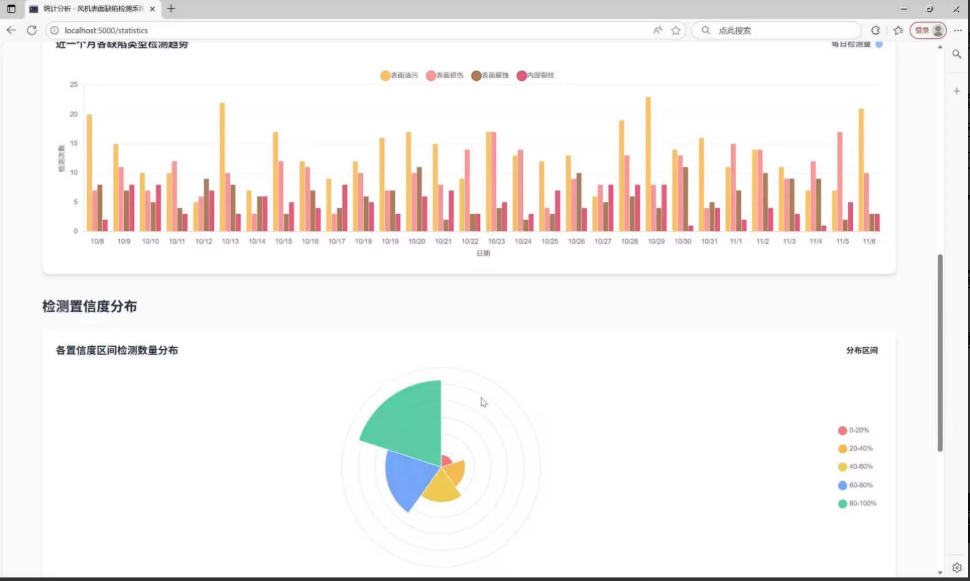The height and width of the screenshot is (581, 970).
Task: Open the sidebar search icon
Action: pos(956,54)
